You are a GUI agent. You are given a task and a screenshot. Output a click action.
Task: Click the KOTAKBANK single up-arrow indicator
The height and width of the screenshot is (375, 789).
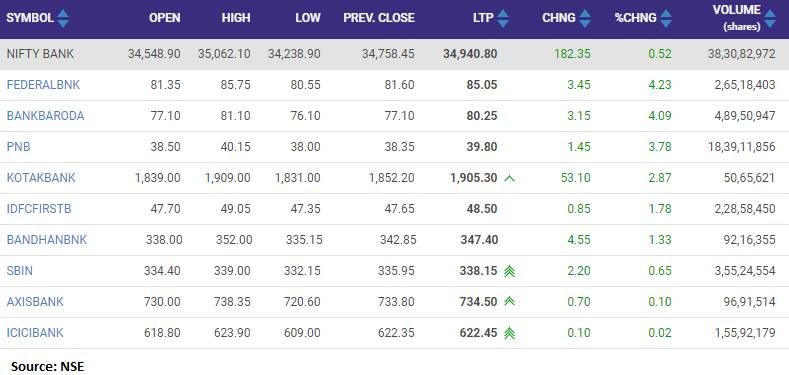(510, 178)
